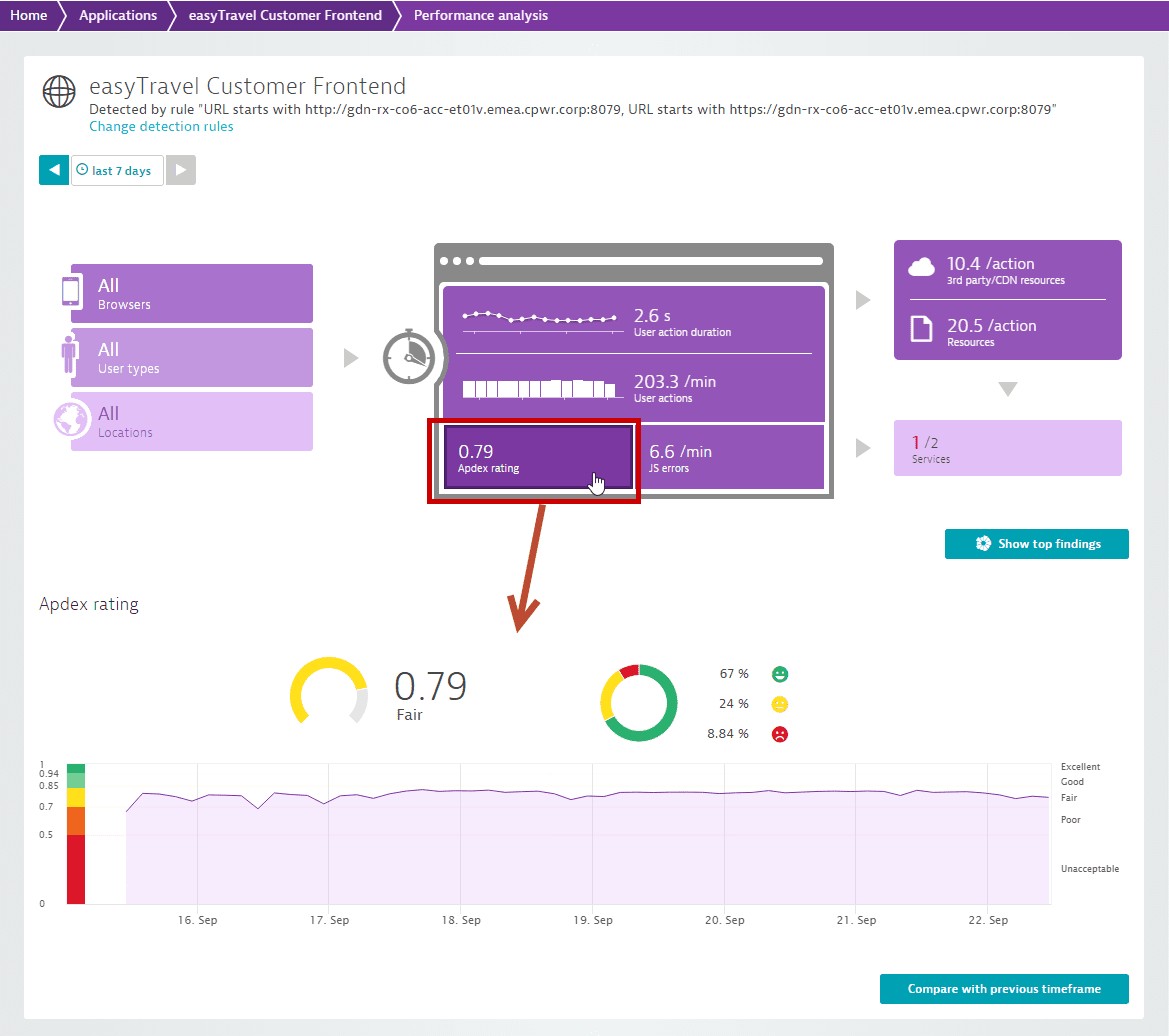The height and width of the screenshot is (1036, 1169).
Task: Click the 18. Sep chart date label
Action: pos(461,920)
